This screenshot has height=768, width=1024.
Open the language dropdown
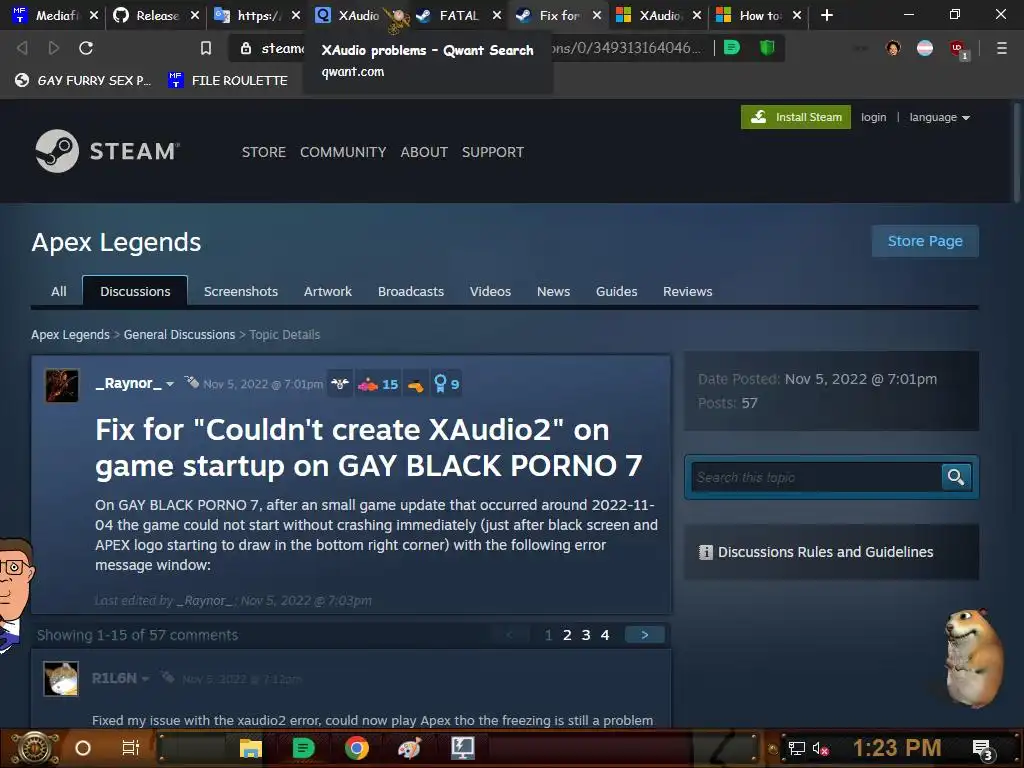939,118
